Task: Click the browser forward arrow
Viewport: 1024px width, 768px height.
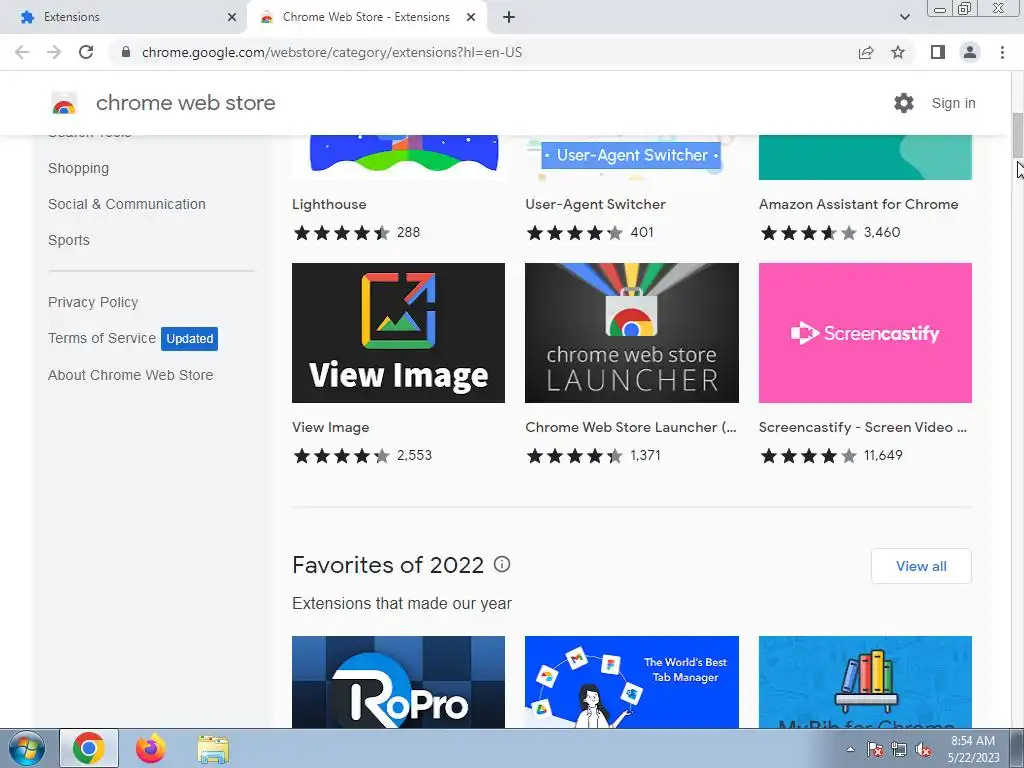Action: [54, 52]
